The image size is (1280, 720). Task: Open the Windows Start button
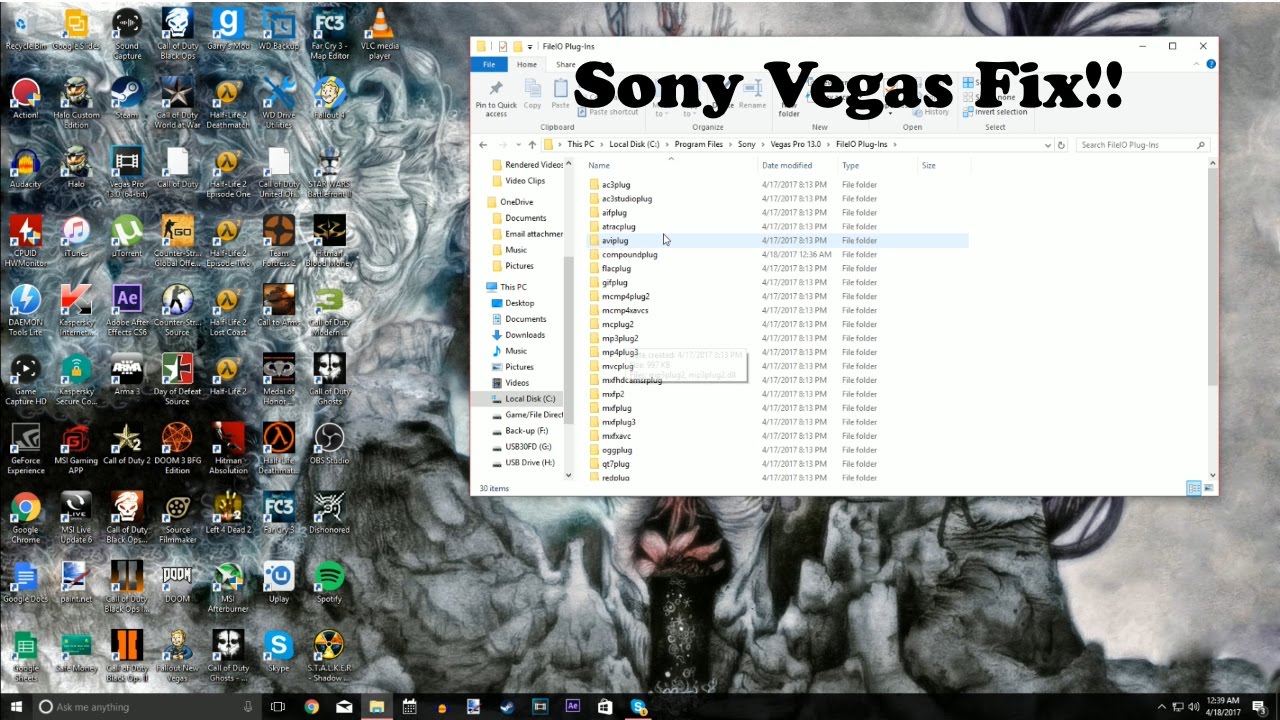pyautogui.click(x=16, y=707)
